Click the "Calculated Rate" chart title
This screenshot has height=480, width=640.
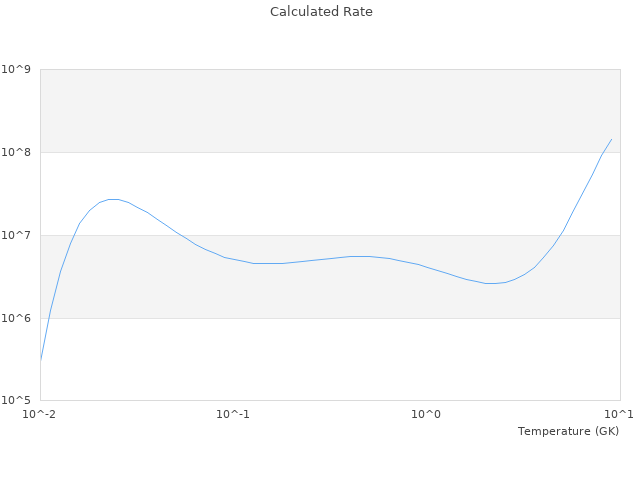pos(321,12)
